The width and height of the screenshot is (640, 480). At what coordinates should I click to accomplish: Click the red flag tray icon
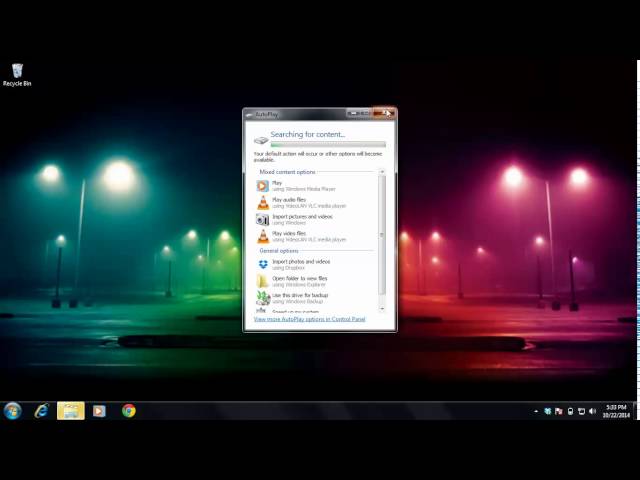click(x=559, y=411)
